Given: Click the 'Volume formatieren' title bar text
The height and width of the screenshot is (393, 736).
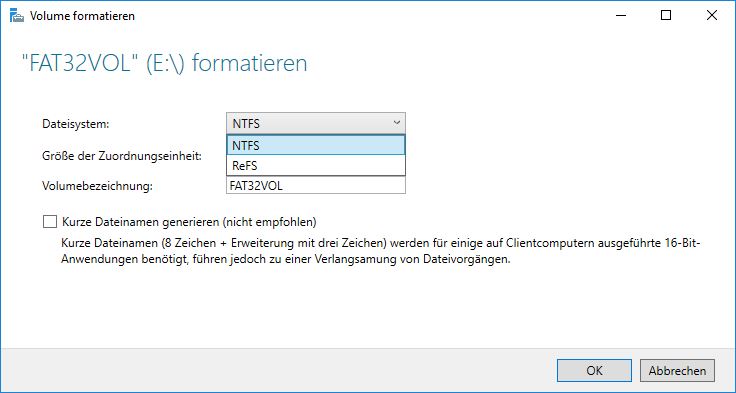Looking at the screenshot, I should click(x=82, y=16).
